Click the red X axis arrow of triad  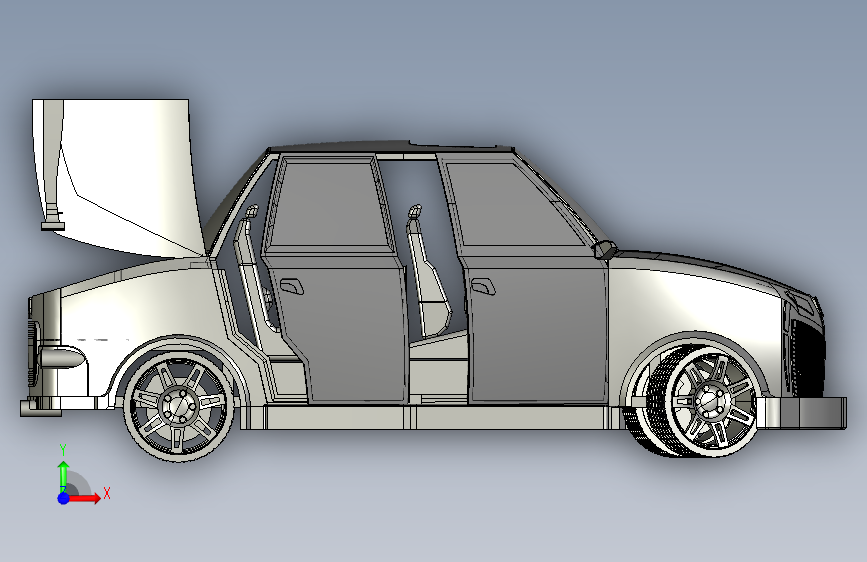pyautogui.click(x=83, y=498)
